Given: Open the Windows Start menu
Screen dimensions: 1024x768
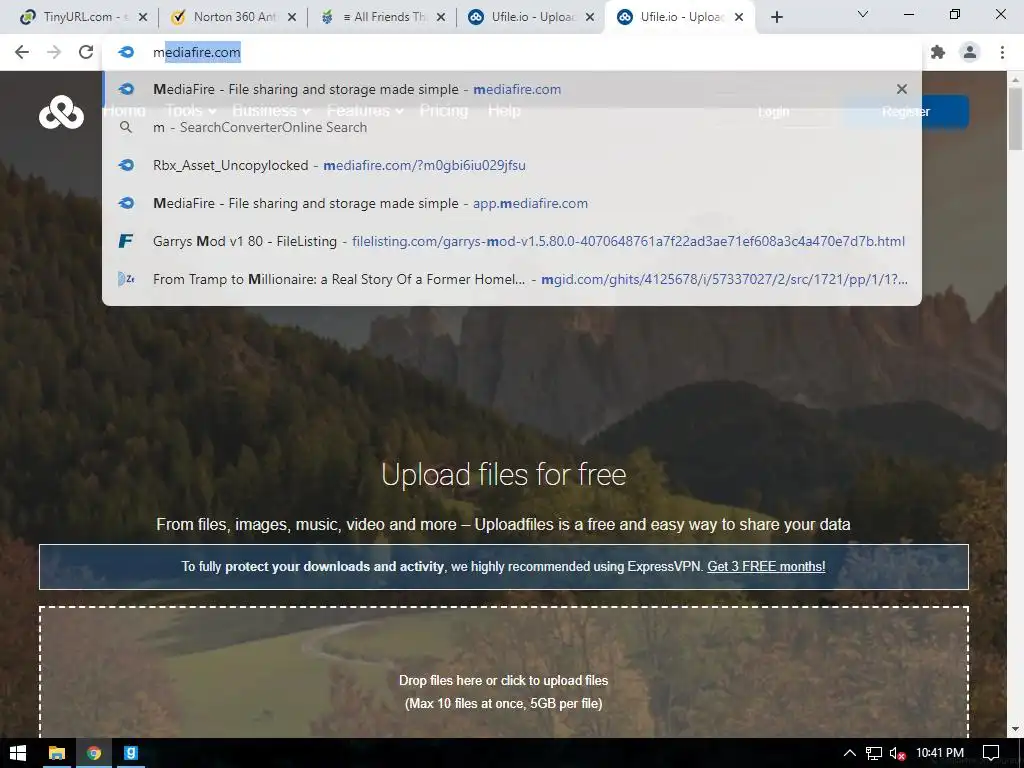Looking at the screenshot, I should 18,753.
